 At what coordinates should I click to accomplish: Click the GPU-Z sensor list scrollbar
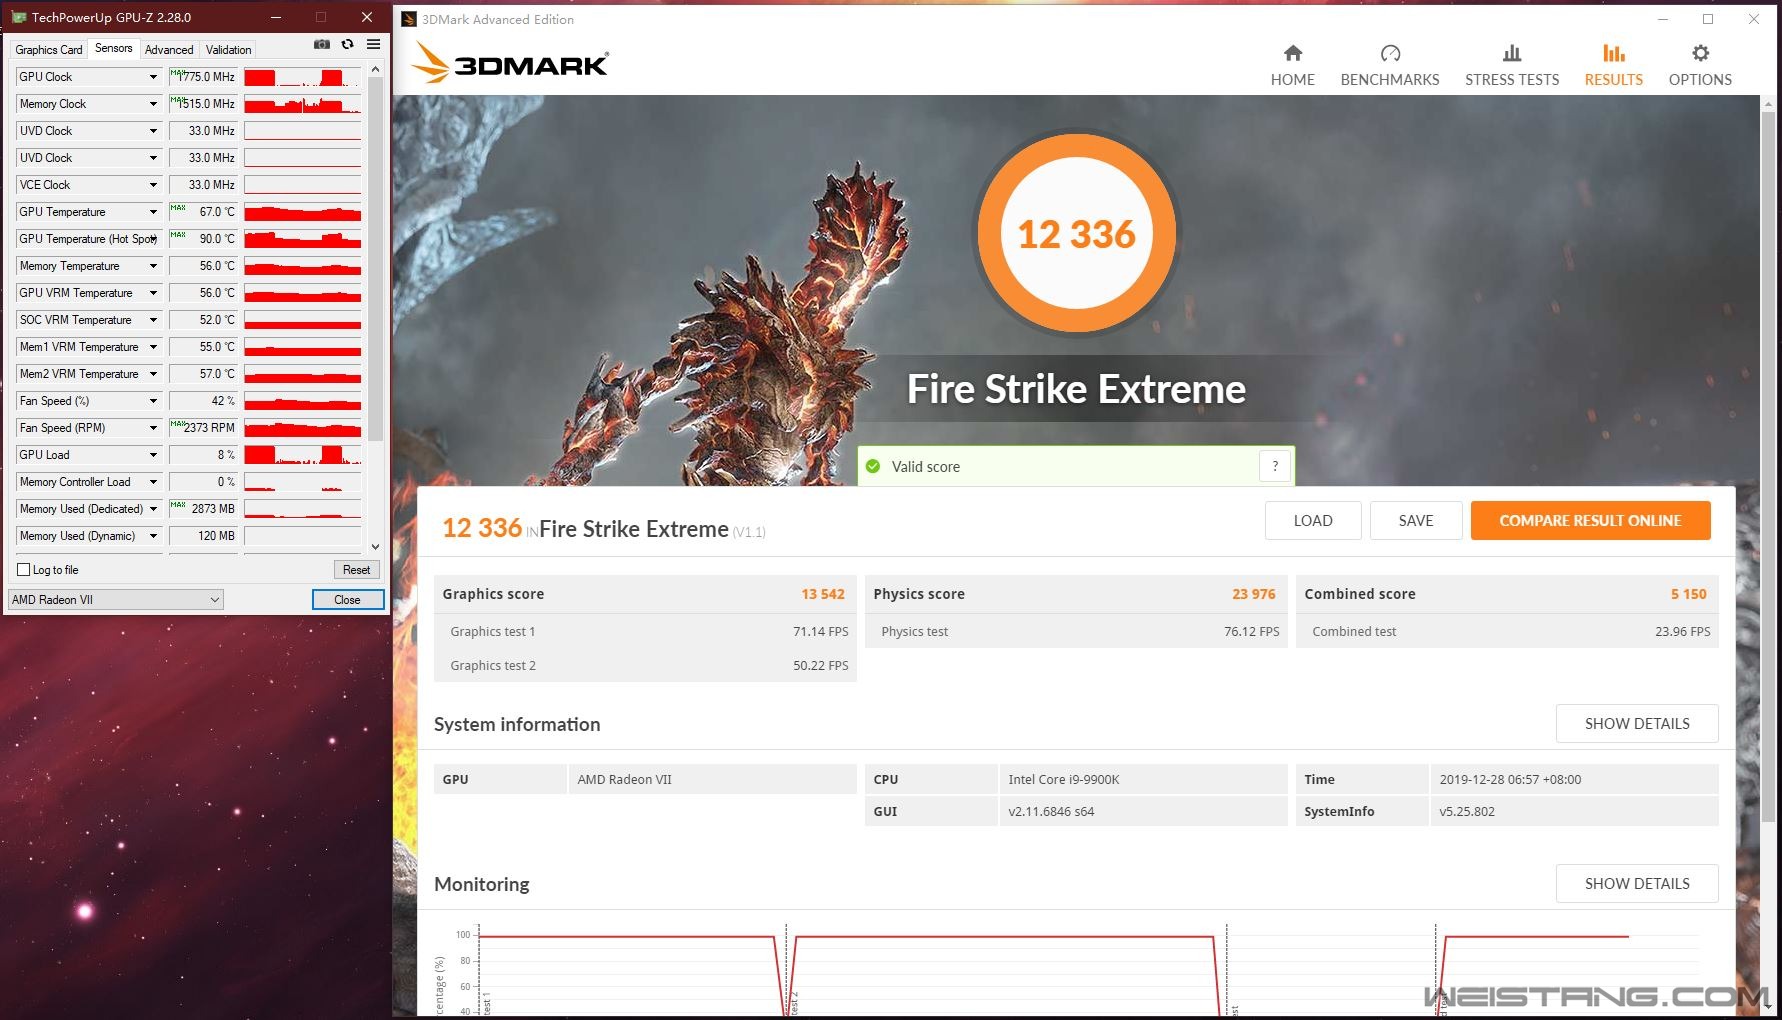(375, 260)
